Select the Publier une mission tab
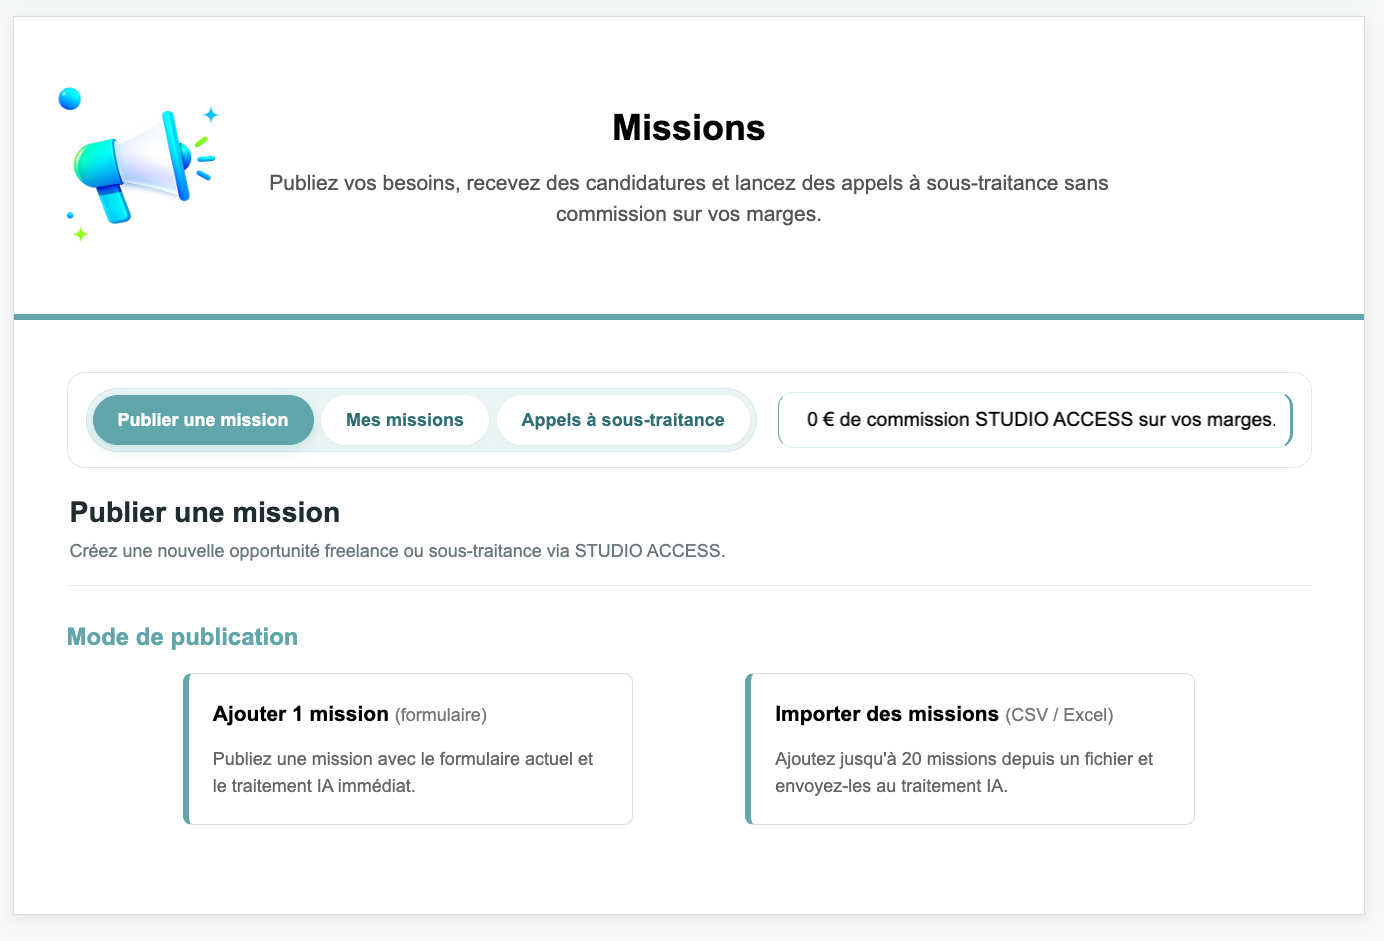Image resolution: width=1384 pixels, height=941 pixels. (x=203, y=420)
